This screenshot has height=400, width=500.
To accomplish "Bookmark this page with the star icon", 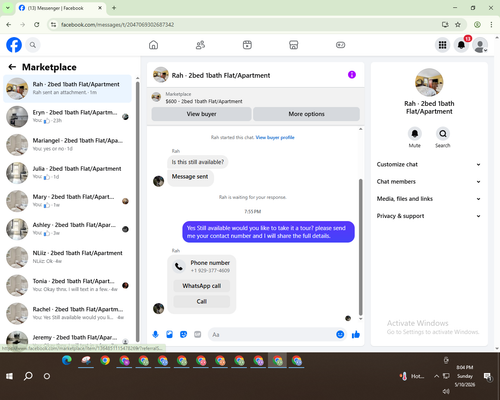I will click(x=458, y=24).
